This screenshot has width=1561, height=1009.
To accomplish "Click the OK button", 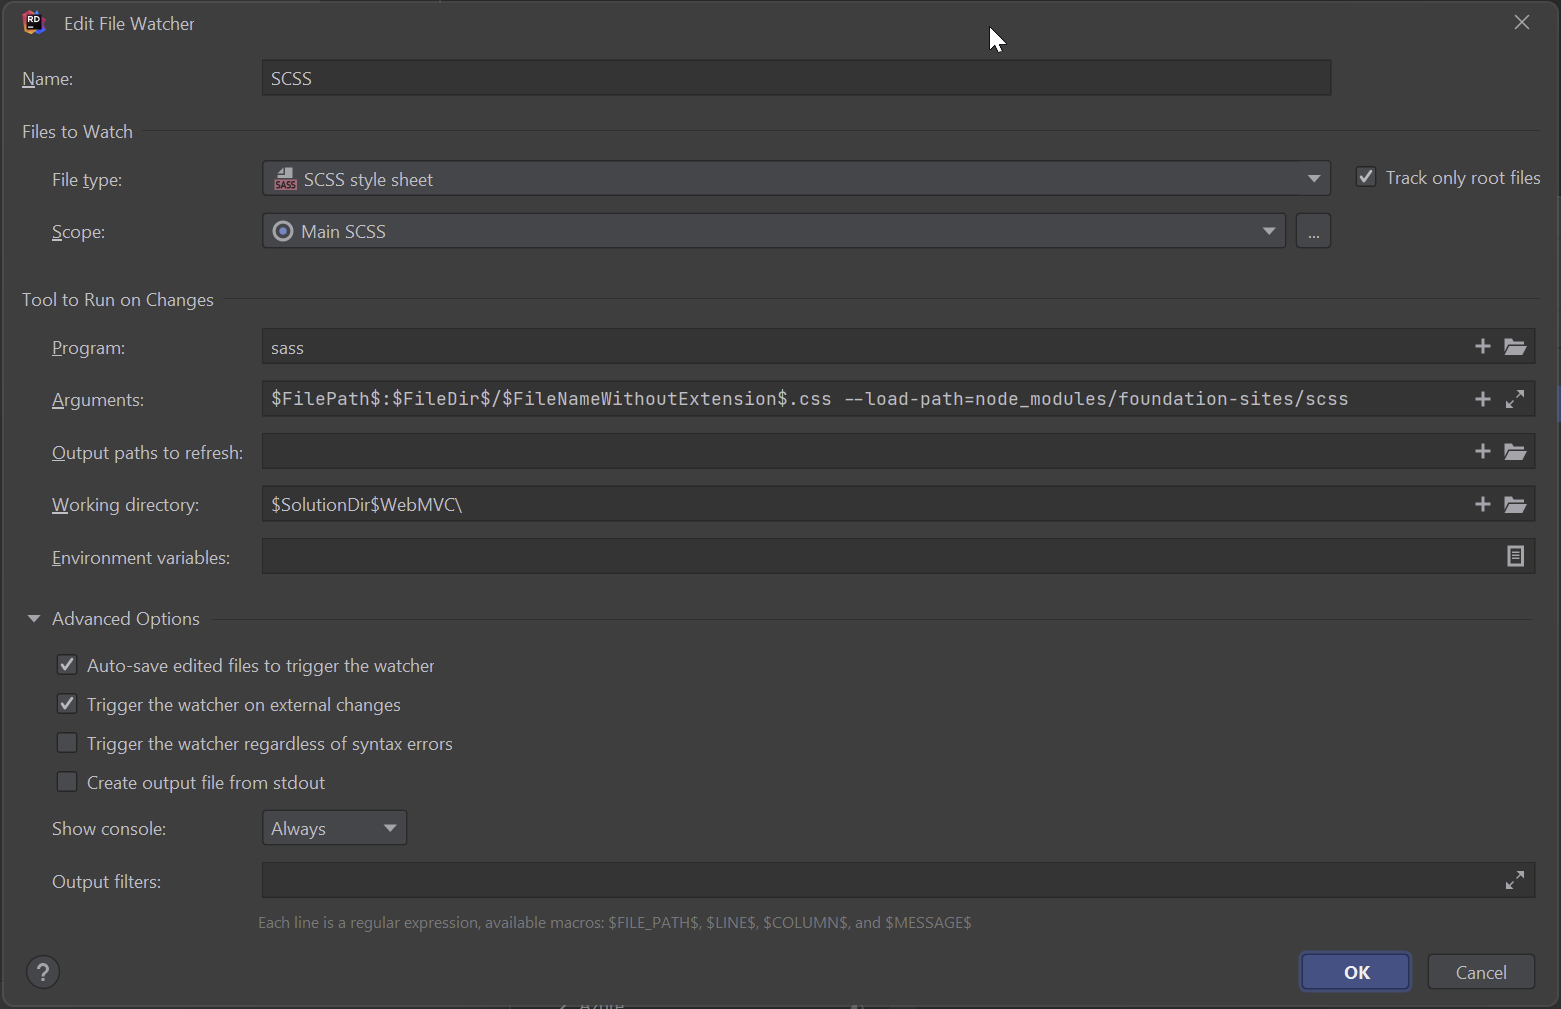I will (1355, 972).
